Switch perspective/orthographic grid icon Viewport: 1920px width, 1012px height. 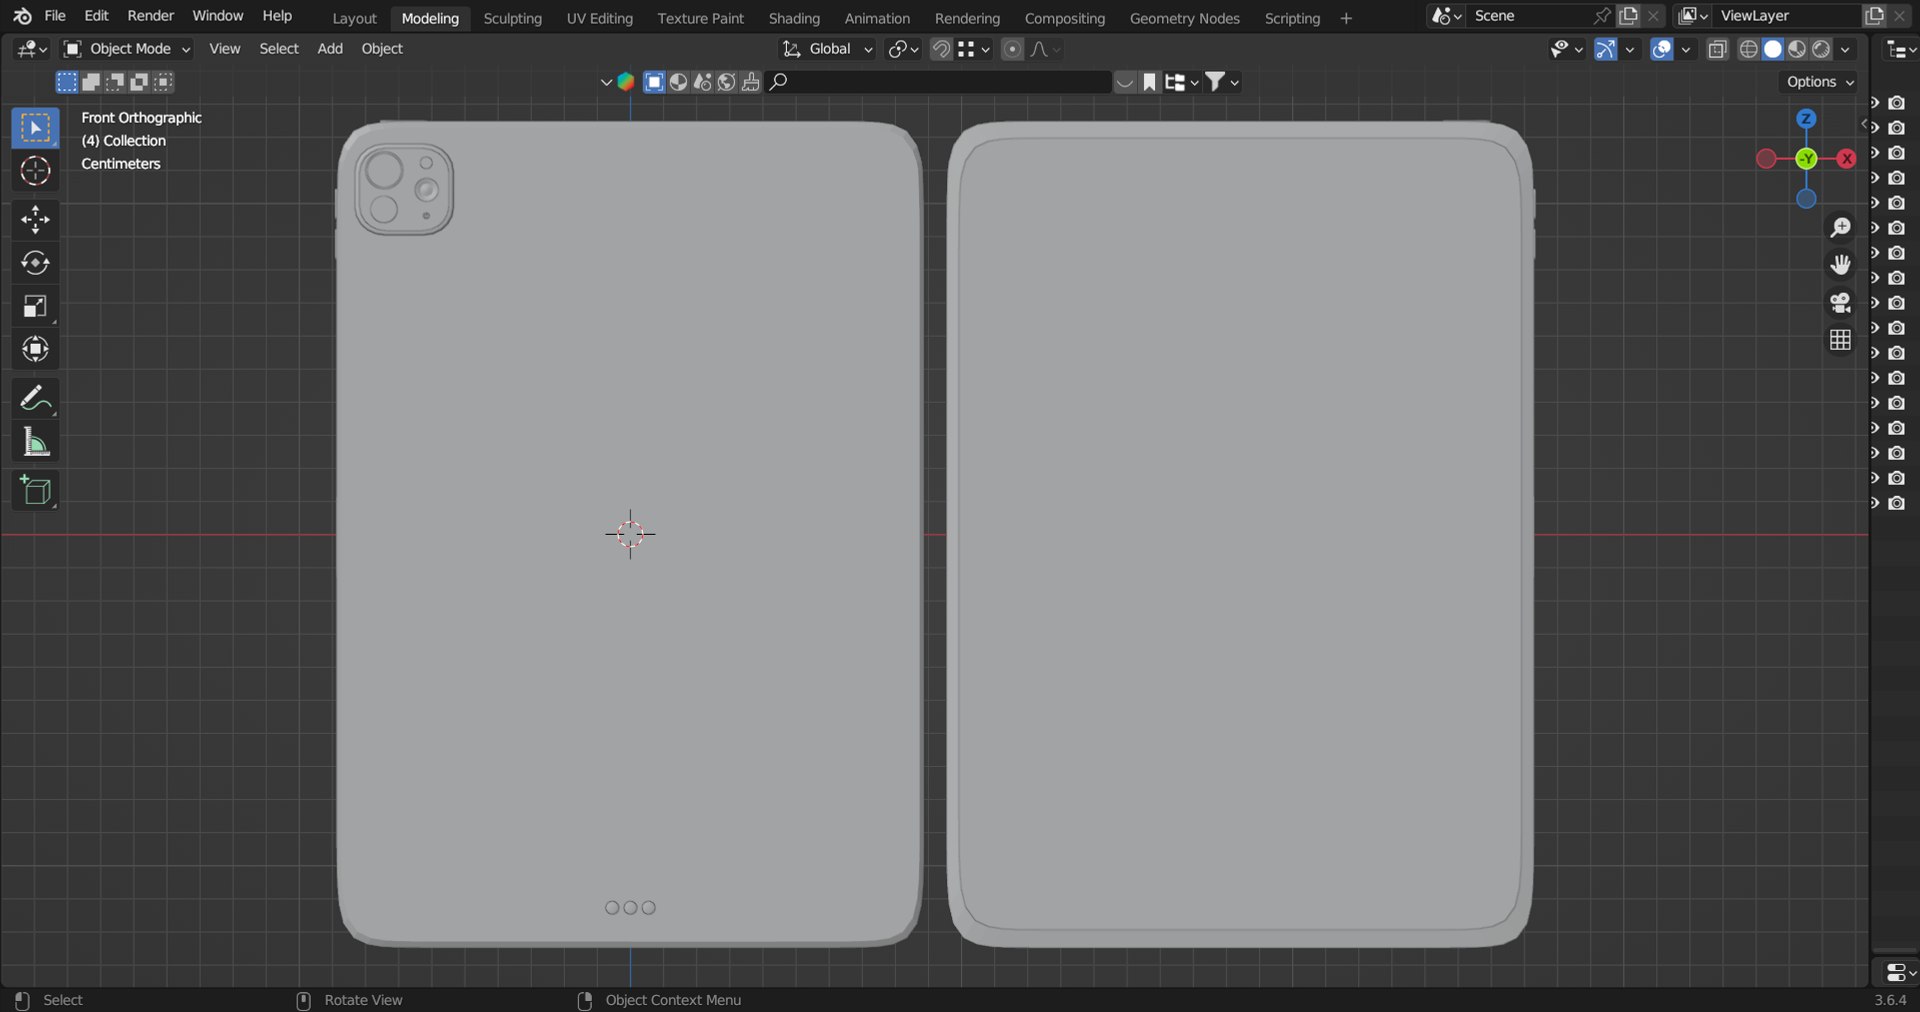coord(1840,340)
